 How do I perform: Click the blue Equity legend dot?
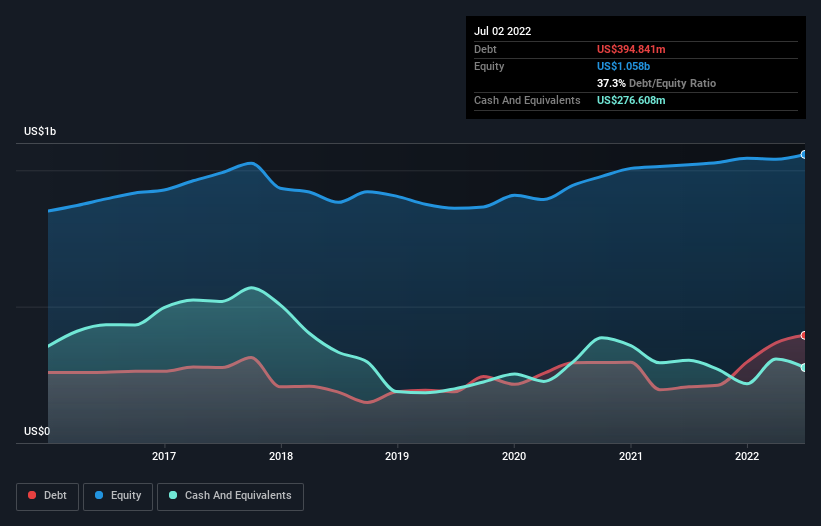(x=99, y=495)
